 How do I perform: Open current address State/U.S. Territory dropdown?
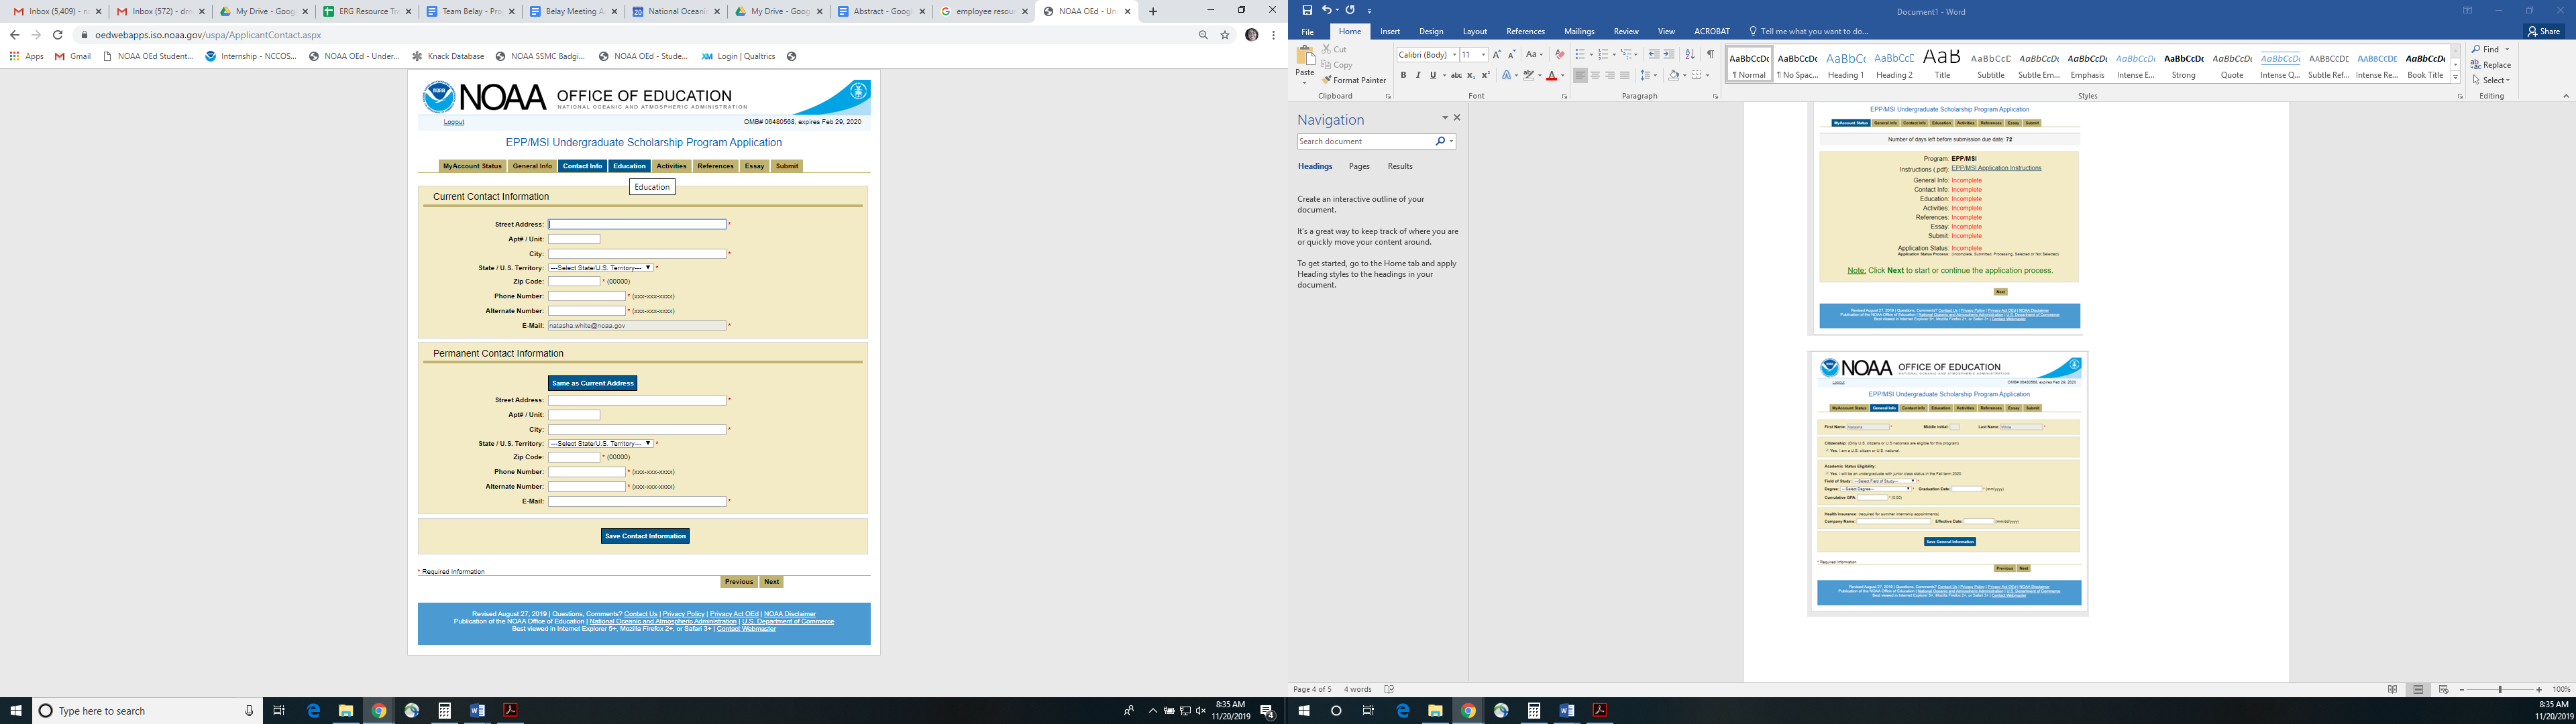600,268
